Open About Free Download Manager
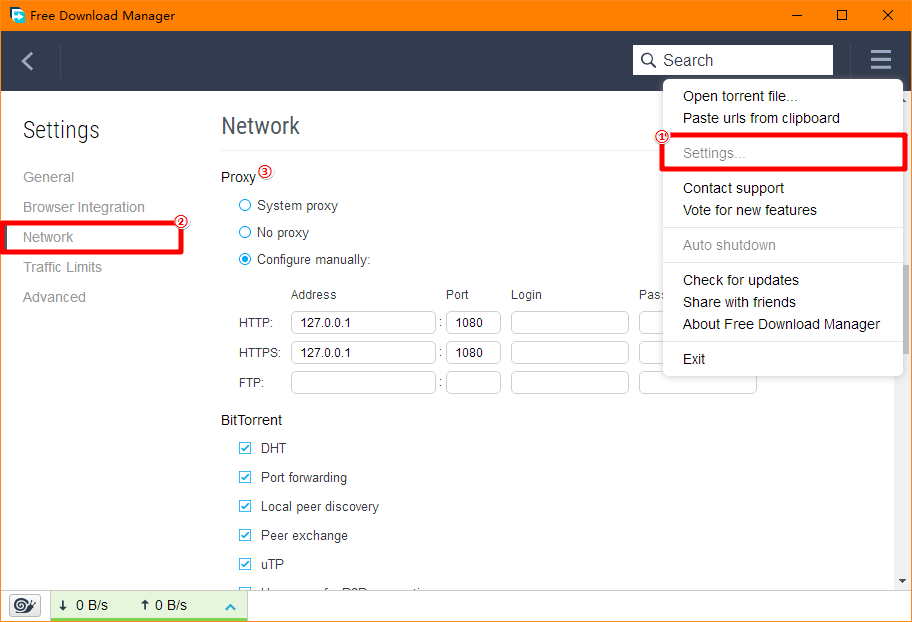This screenshot has width=912, height=622. point(781,324)
